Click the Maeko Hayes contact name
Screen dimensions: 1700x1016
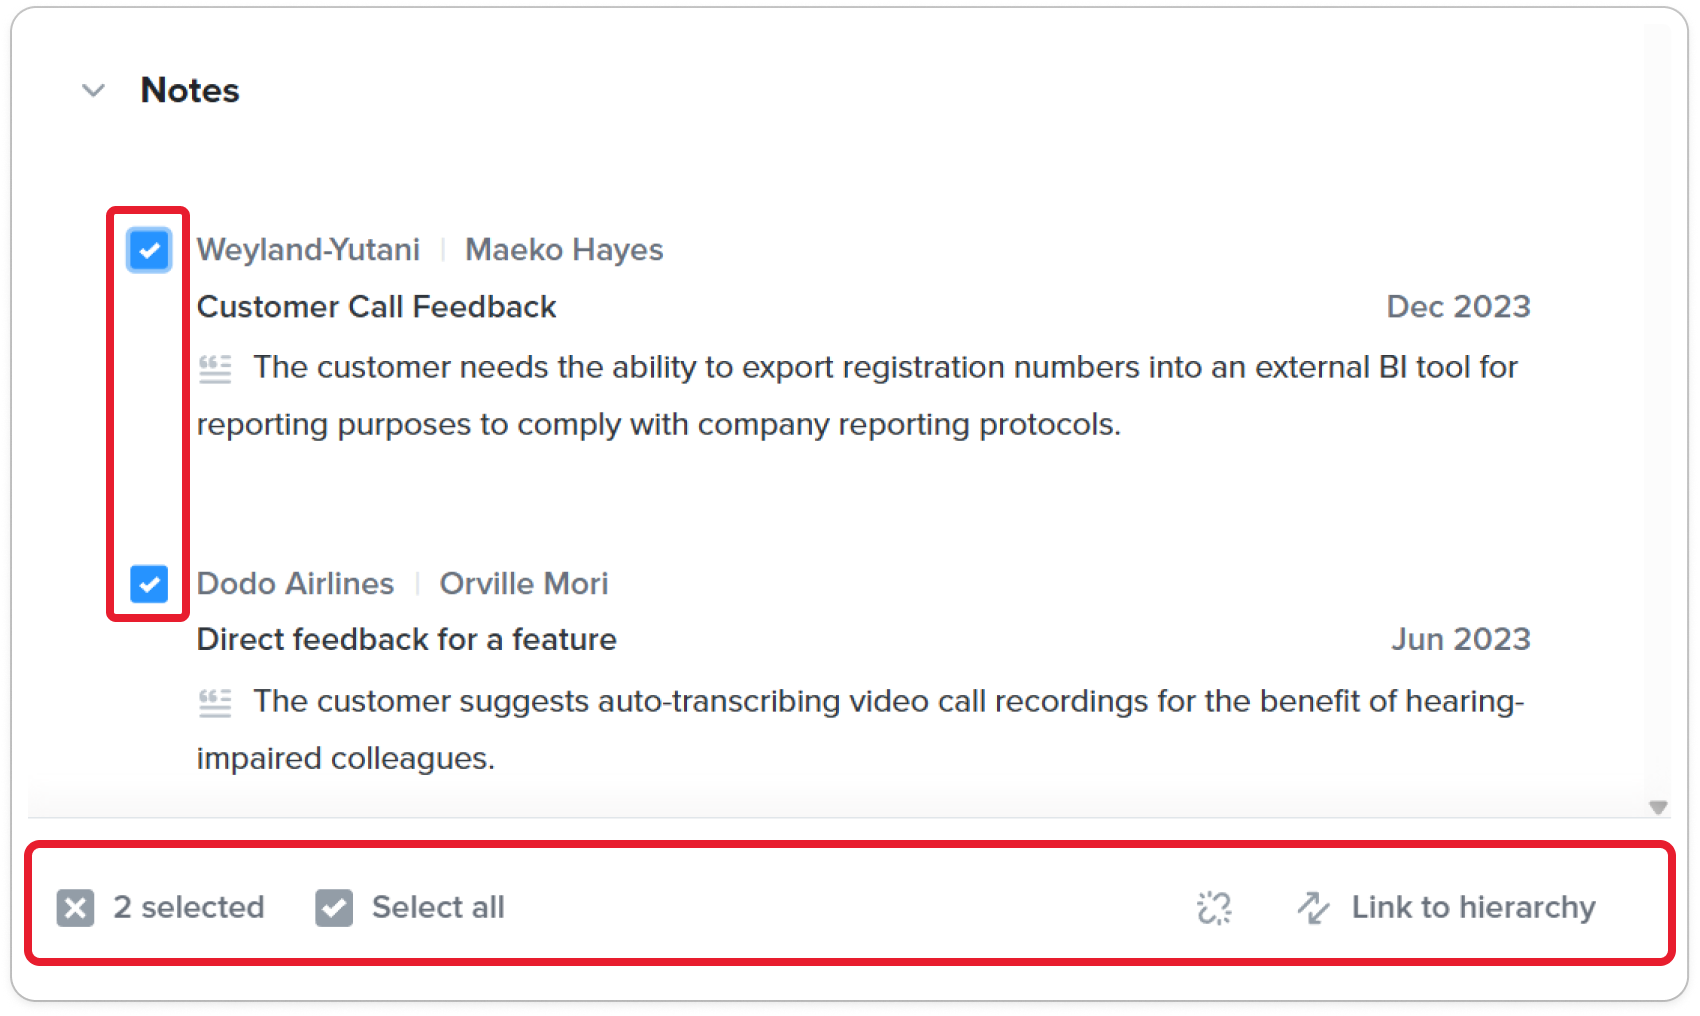[564, 250]
